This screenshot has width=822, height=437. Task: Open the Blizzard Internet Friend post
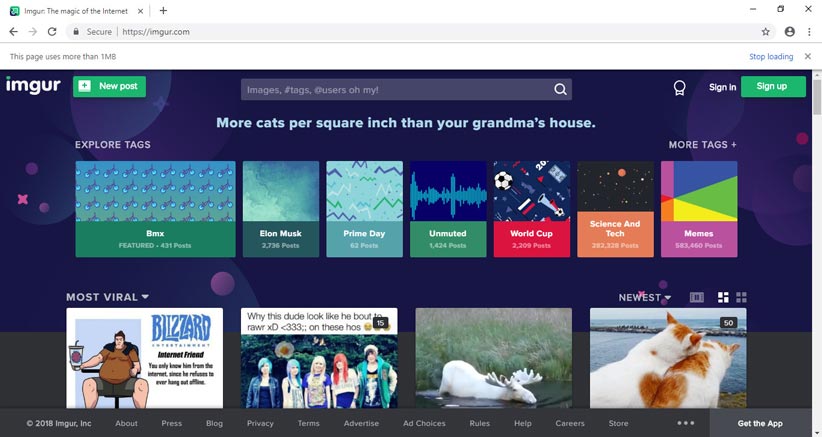pos(145,358)
